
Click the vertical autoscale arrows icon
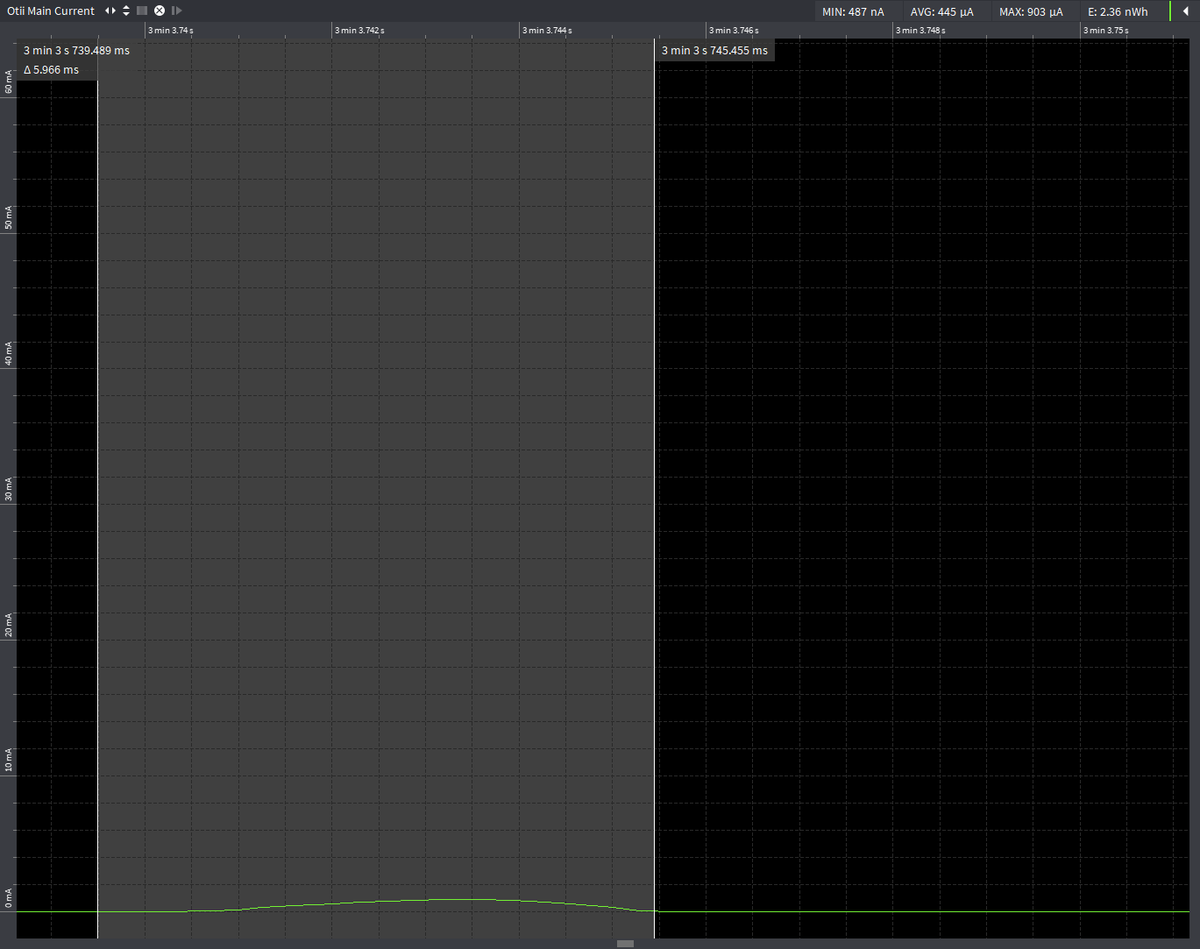(125, 11)
